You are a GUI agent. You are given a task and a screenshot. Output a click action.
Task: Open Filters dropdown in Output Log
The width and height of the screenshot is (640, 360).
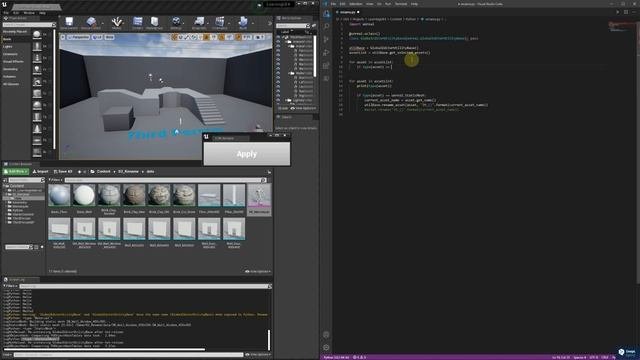pyautogui.click(x=11, y=286)
